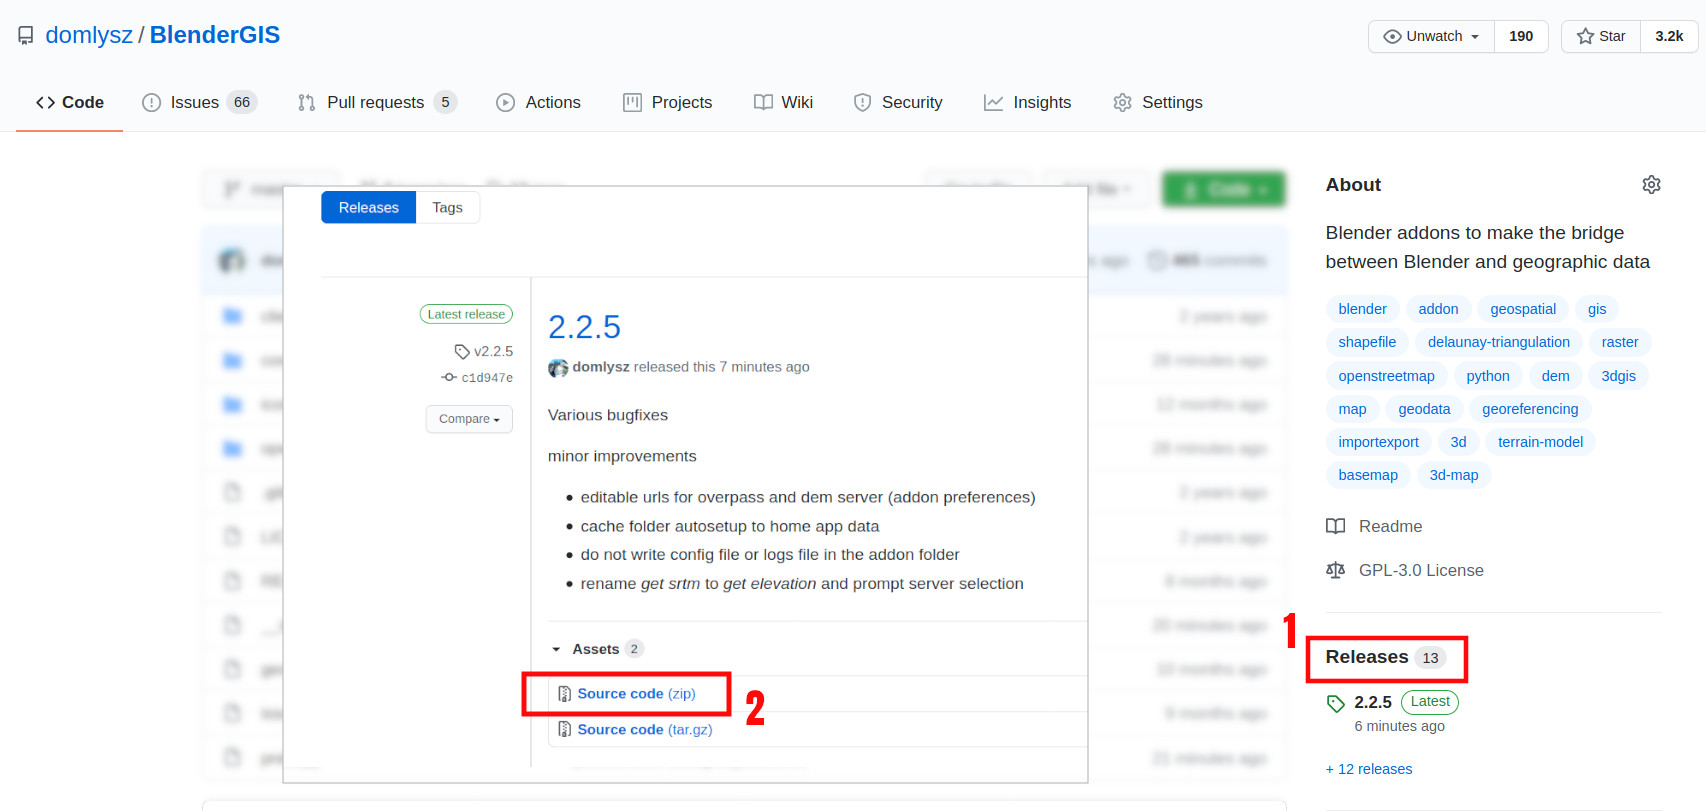Click the openstreetmap topic tag
This screenshot has width=1706, height=811.
pyautogui.click(x=1386, y=376)
